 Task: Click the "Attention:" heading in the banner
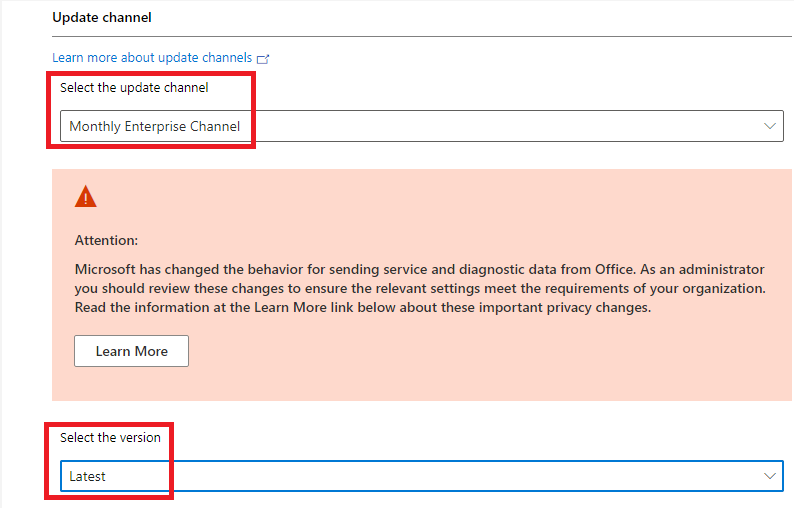106,240
